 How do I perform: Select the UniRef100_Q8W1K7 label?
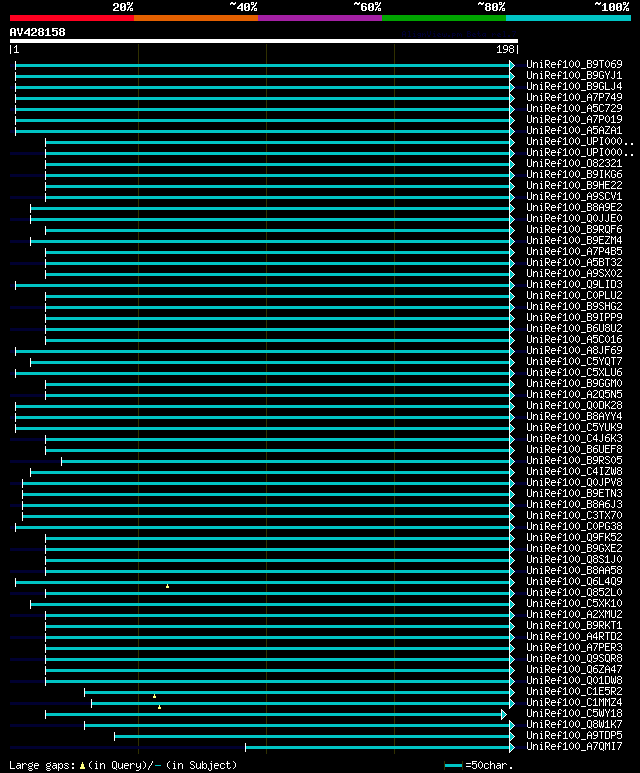pyautogui.click(x=574, y=725)
